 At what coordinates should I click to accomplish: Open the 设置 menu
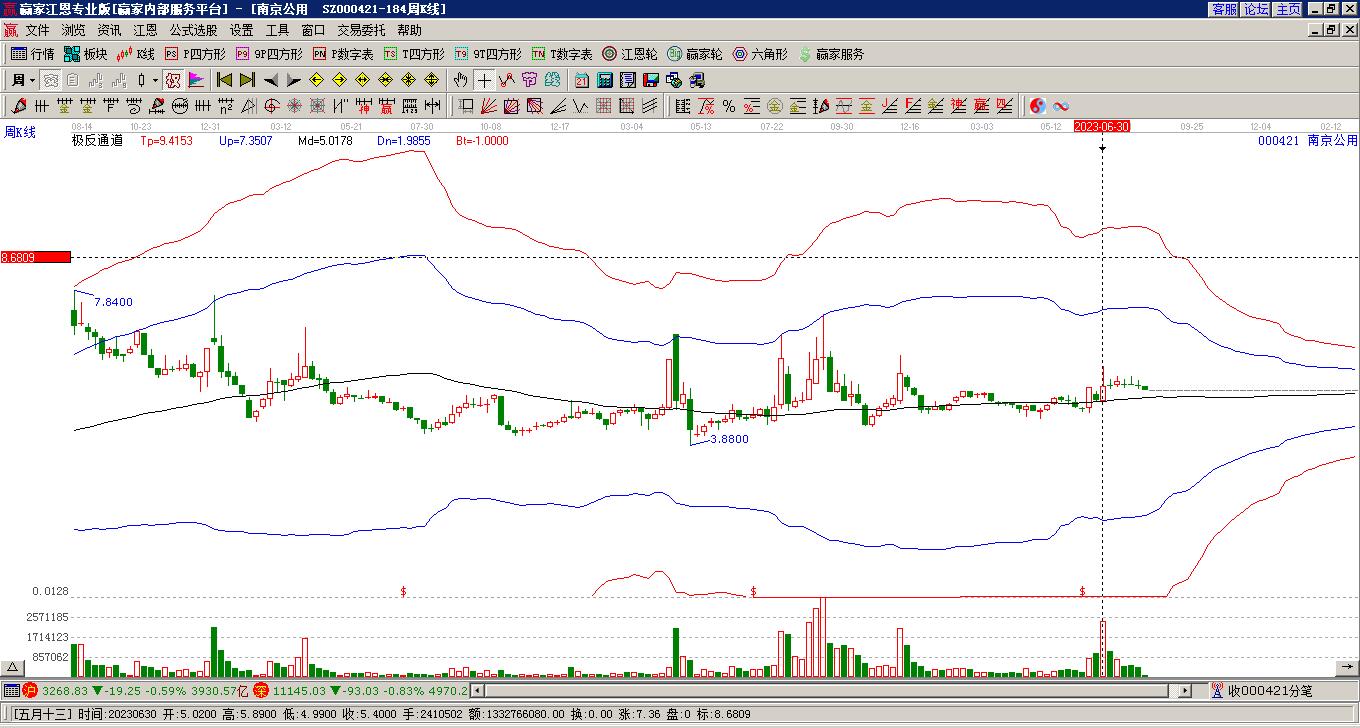point(241,31)
